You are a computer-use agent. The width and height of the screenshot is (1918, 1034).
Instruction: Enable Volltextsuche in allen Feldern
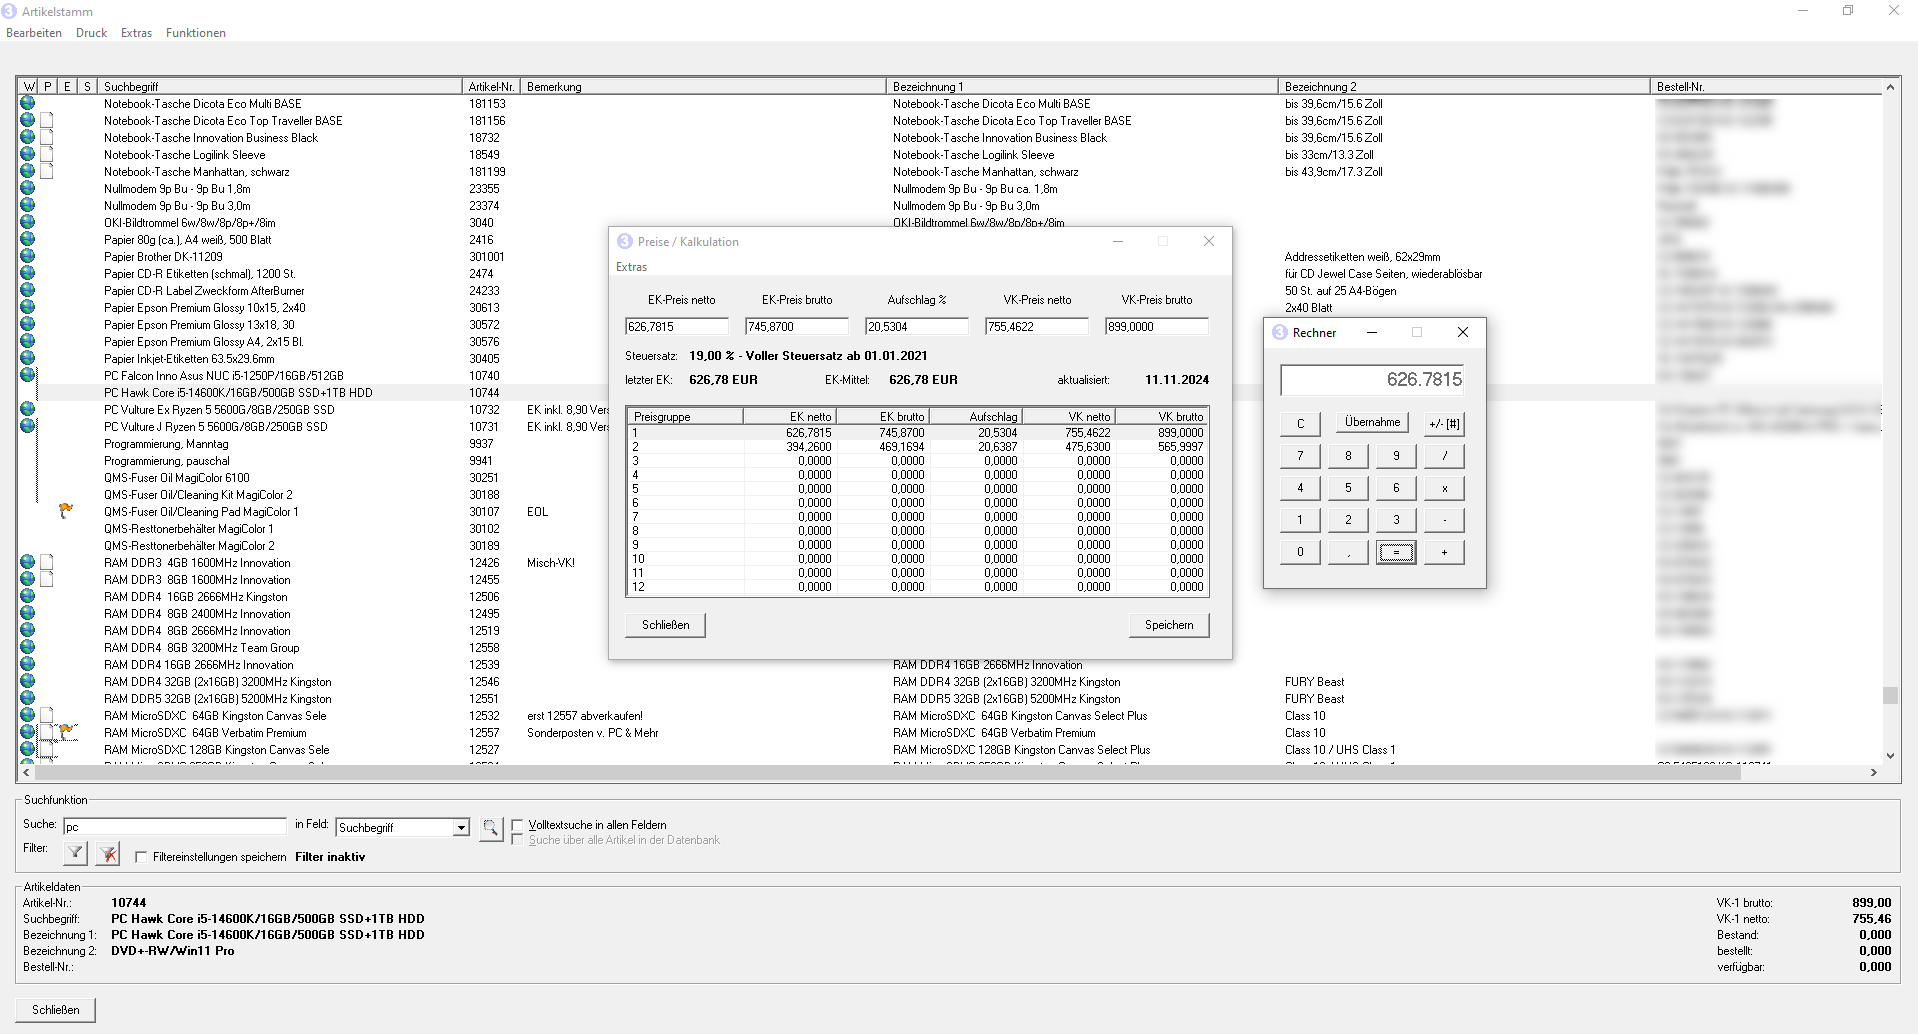coord(517,825)
